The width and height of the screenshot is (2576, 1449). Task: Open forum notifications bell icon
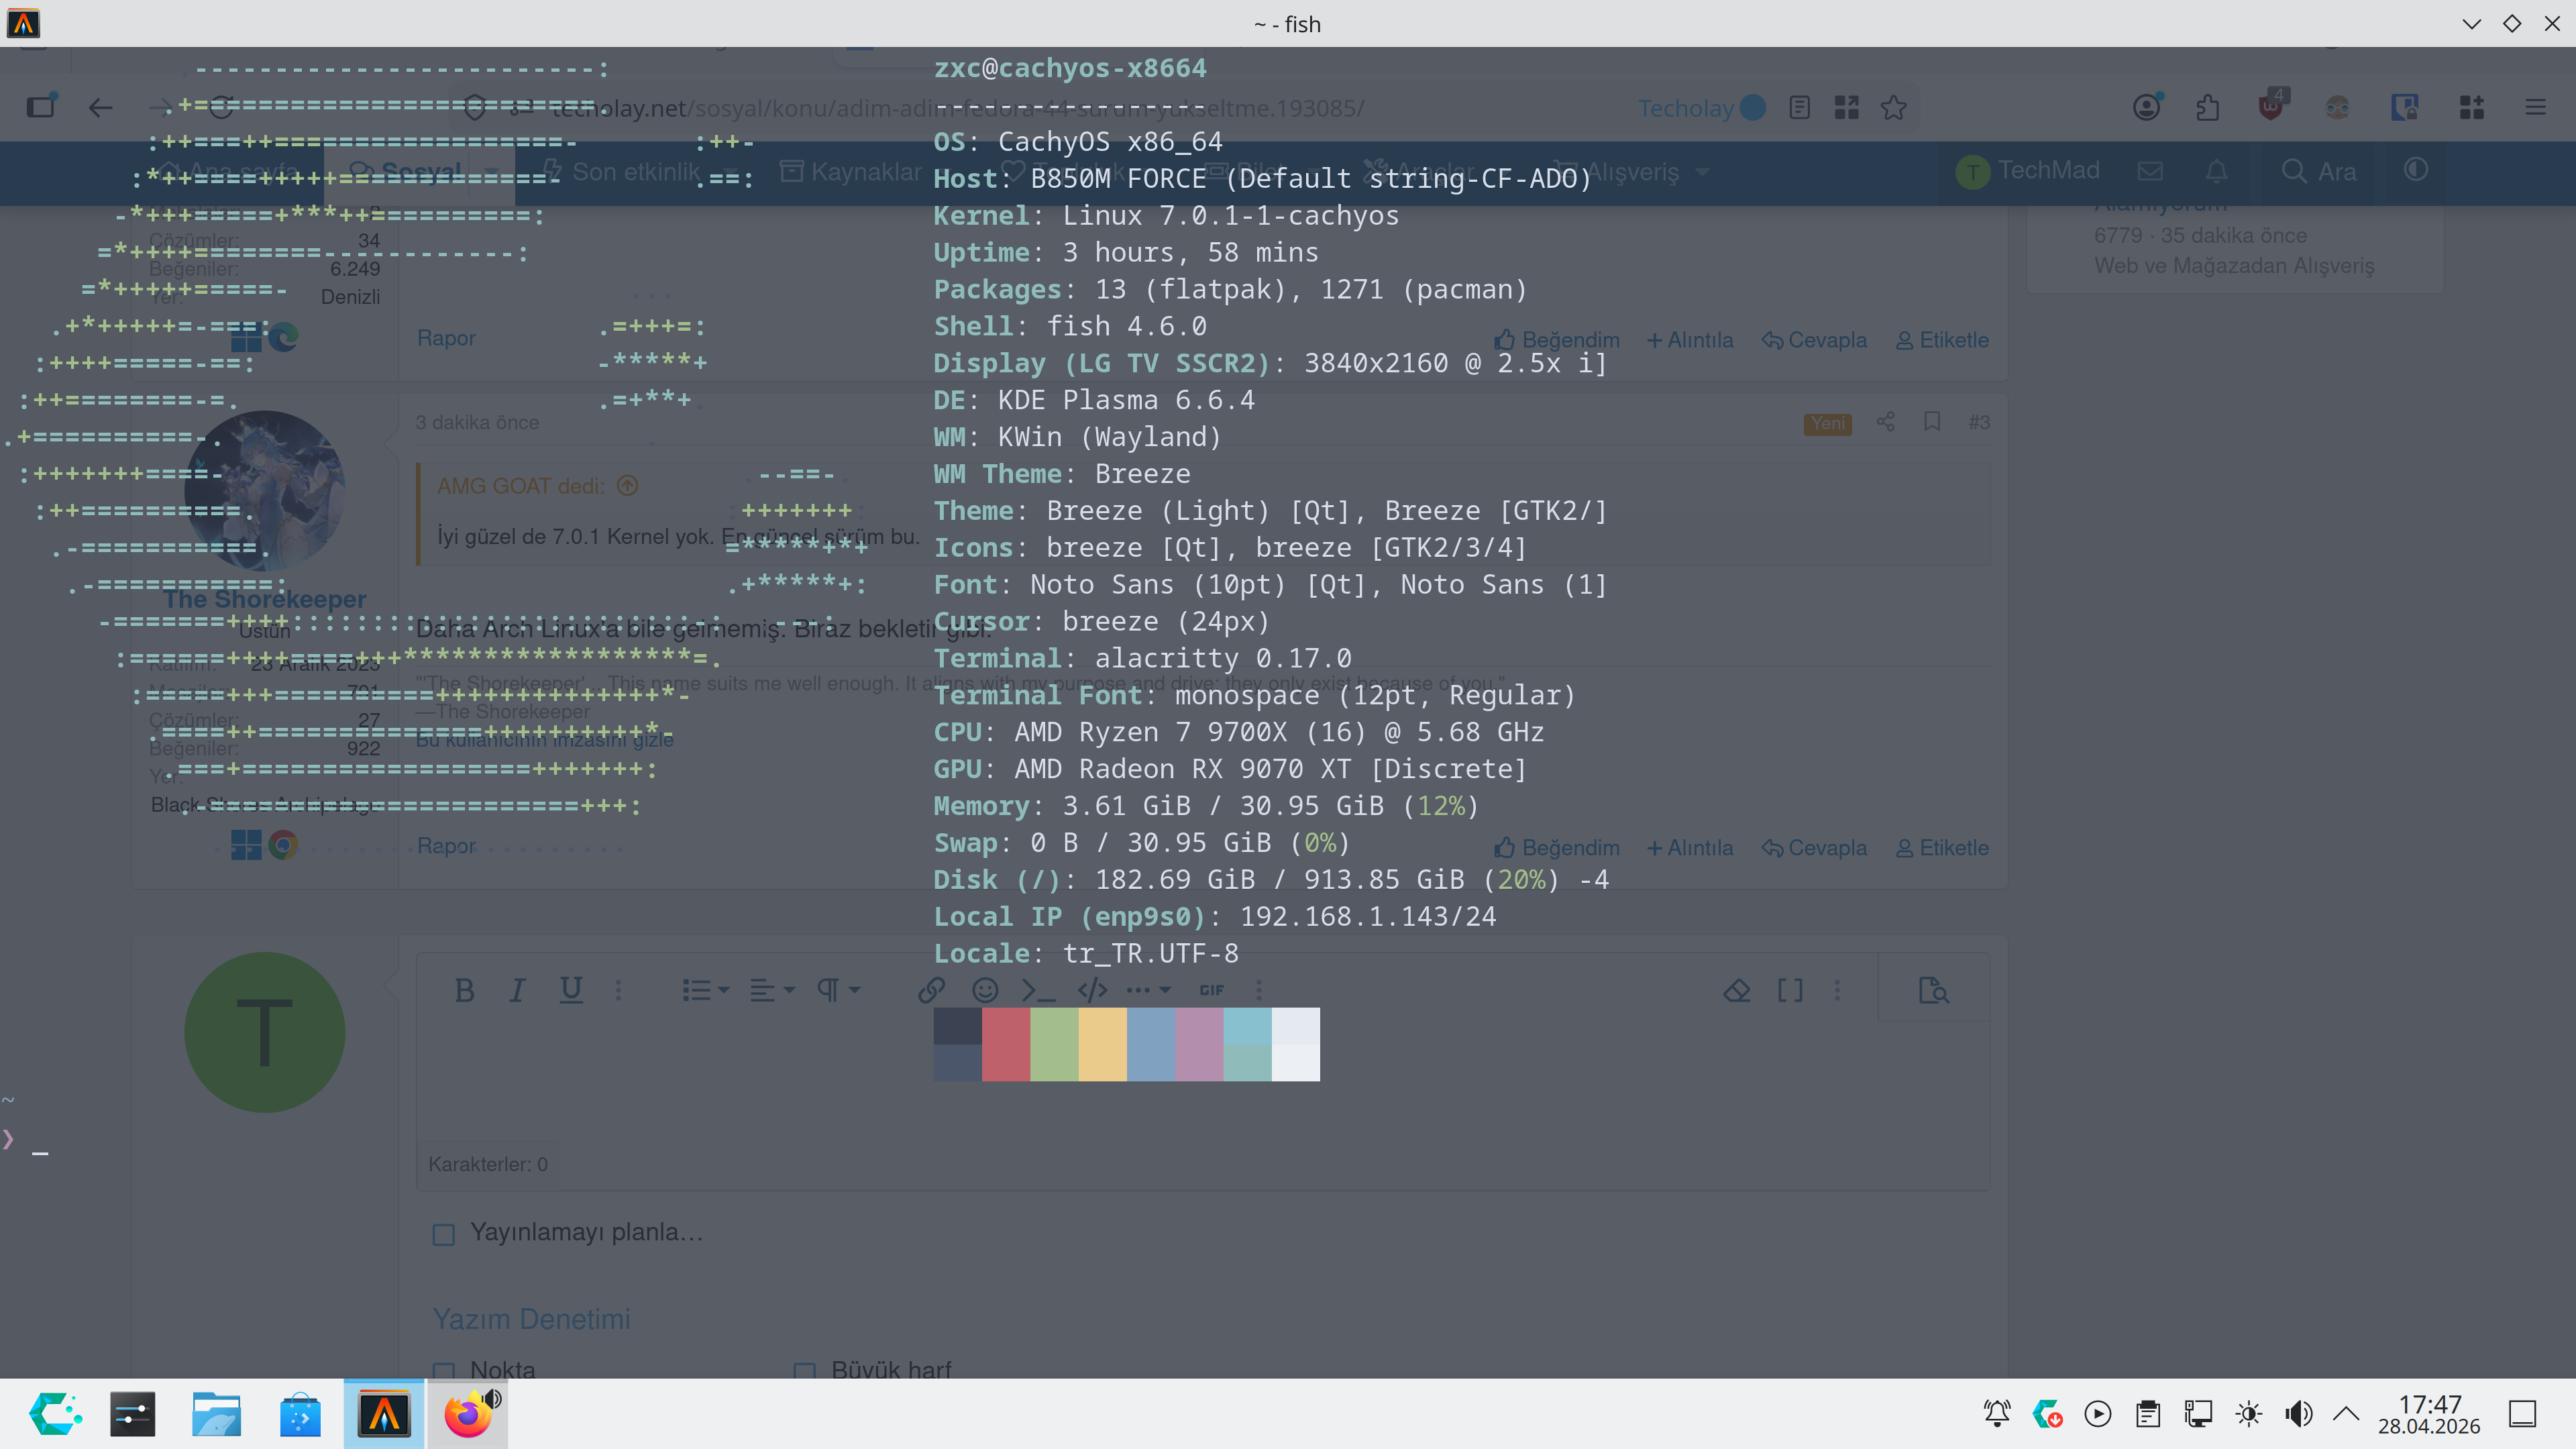pyautogui.click(x=2216, y=171)
